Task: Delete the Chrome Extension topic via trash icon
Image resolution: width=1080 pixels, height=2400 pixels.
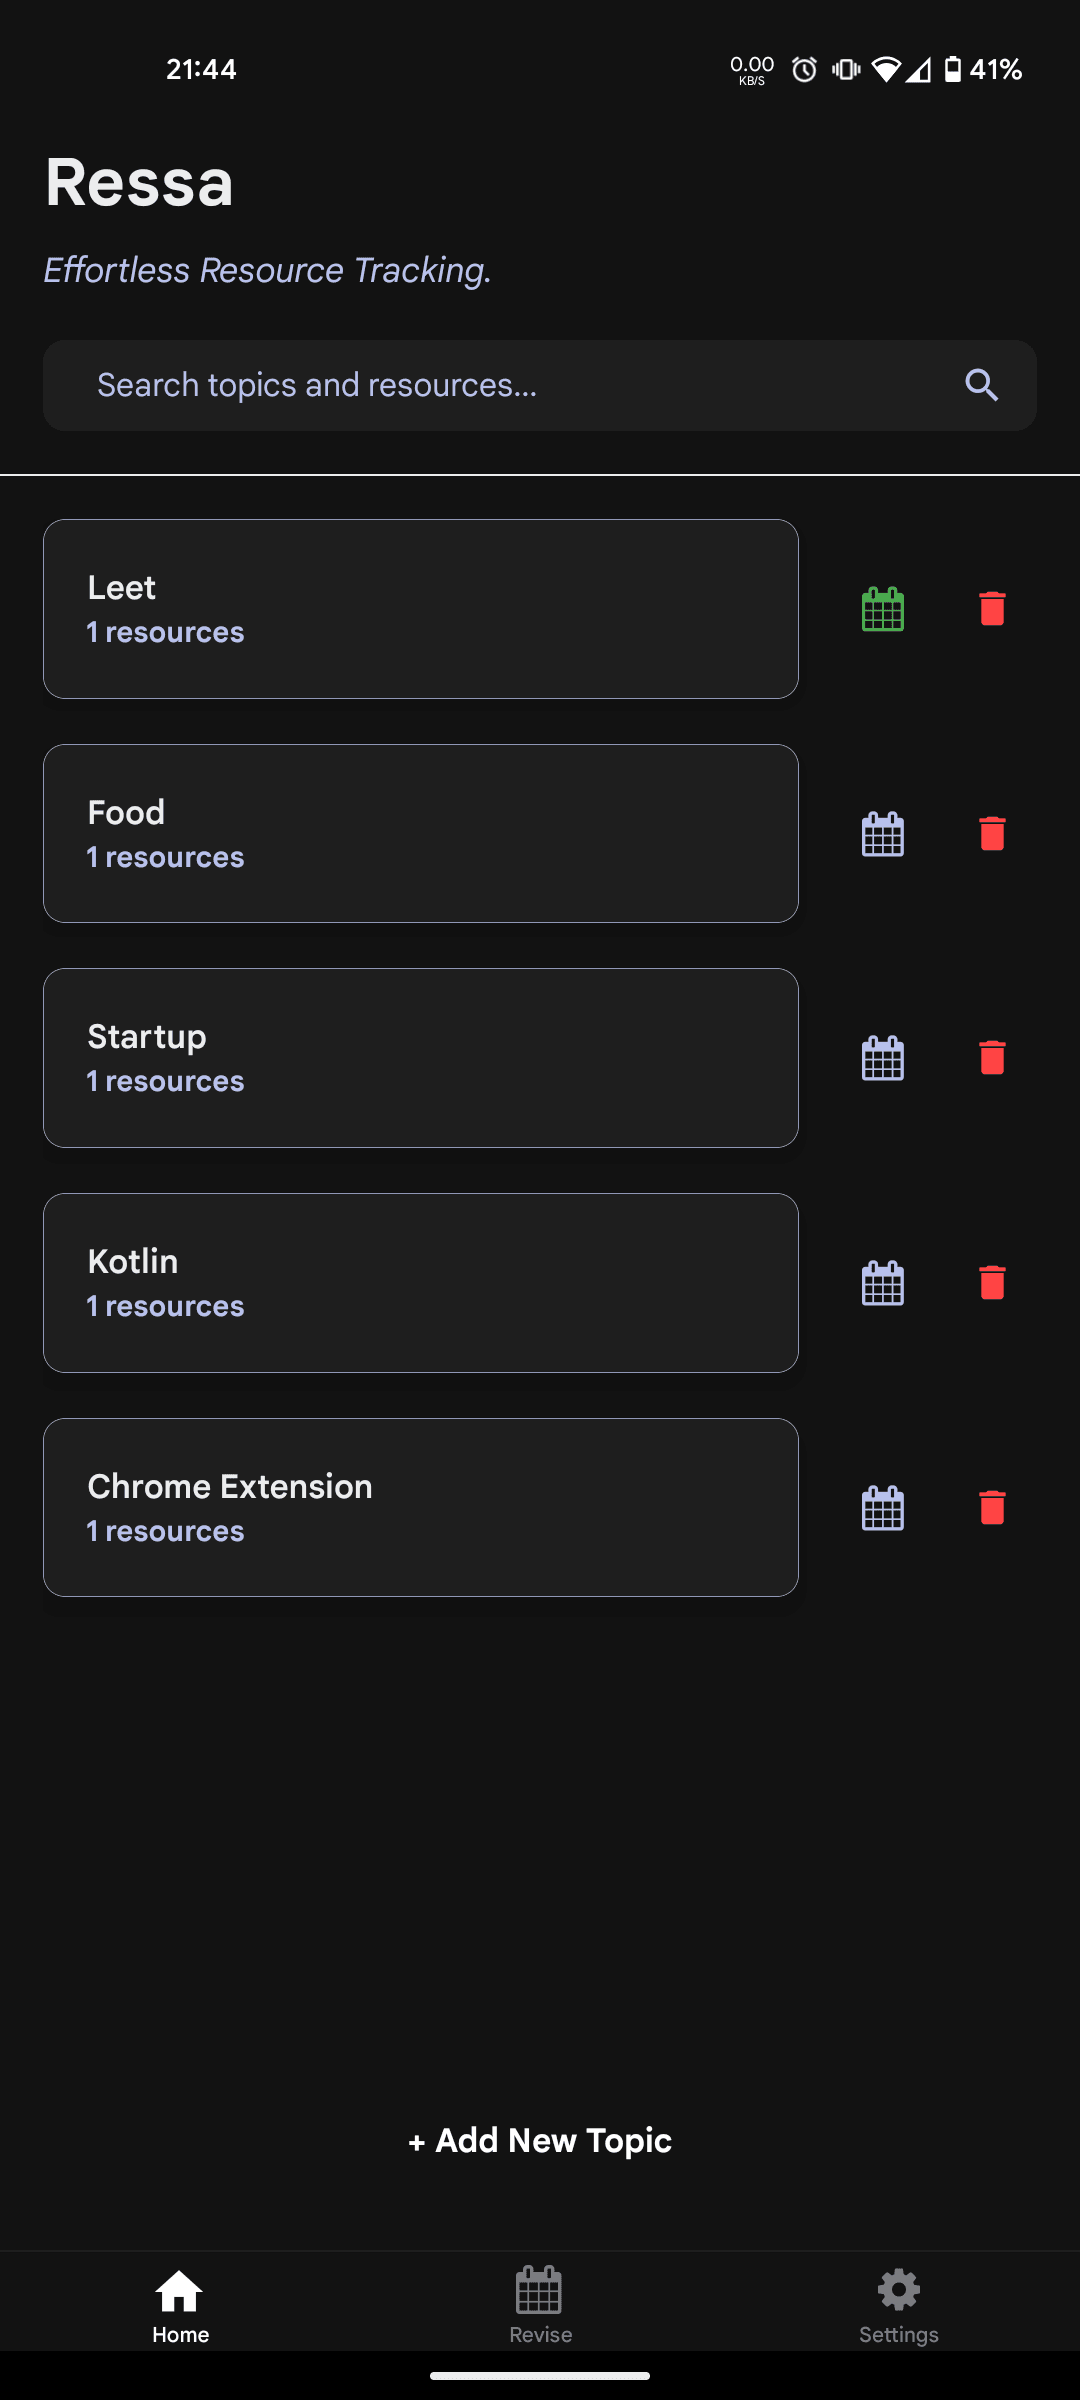Action: click(x=991, y=1508)
